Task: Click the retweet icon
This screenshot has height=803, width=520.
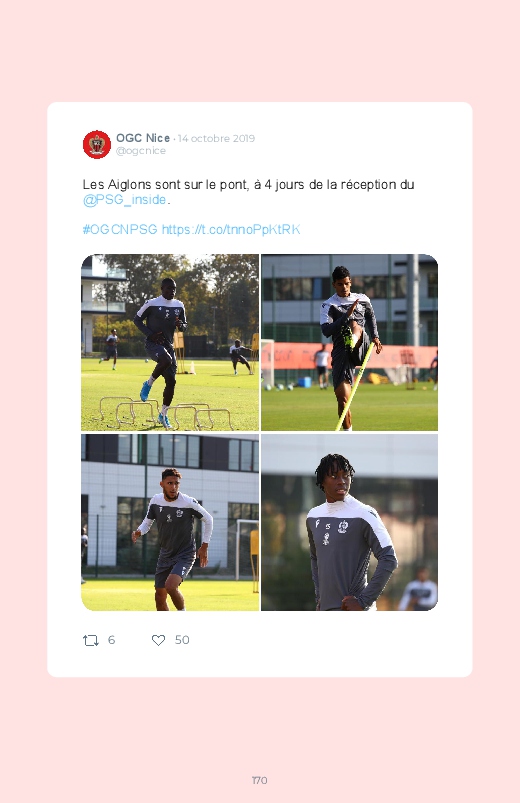Action: pyautogui.click(x=91, y=640)
